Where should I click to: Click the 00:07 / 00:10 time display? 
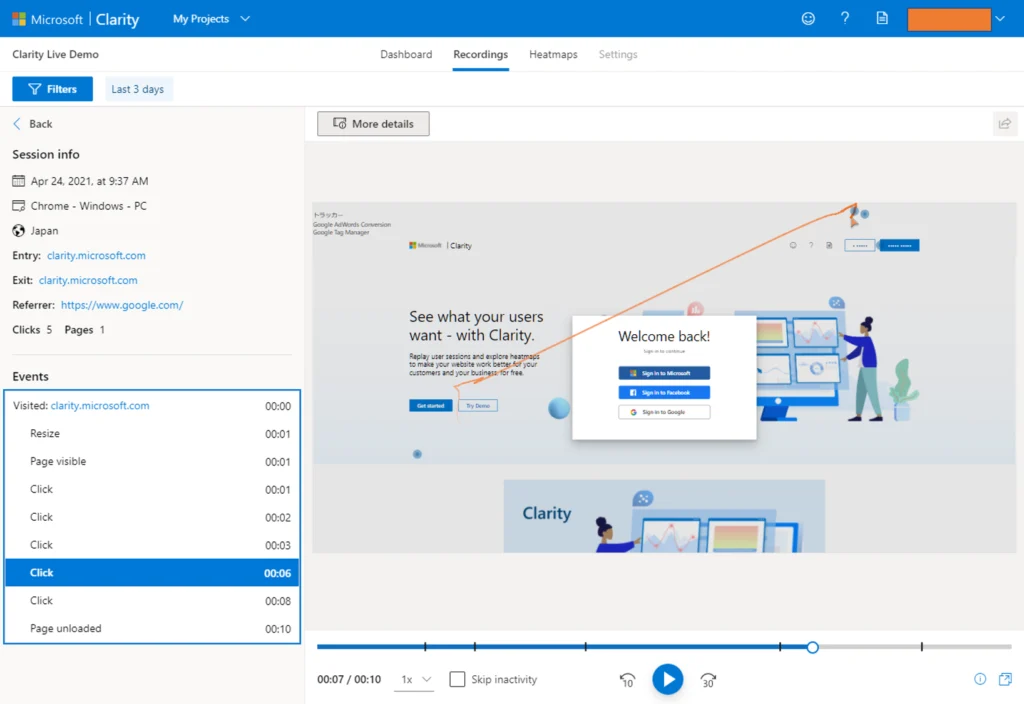349,679
